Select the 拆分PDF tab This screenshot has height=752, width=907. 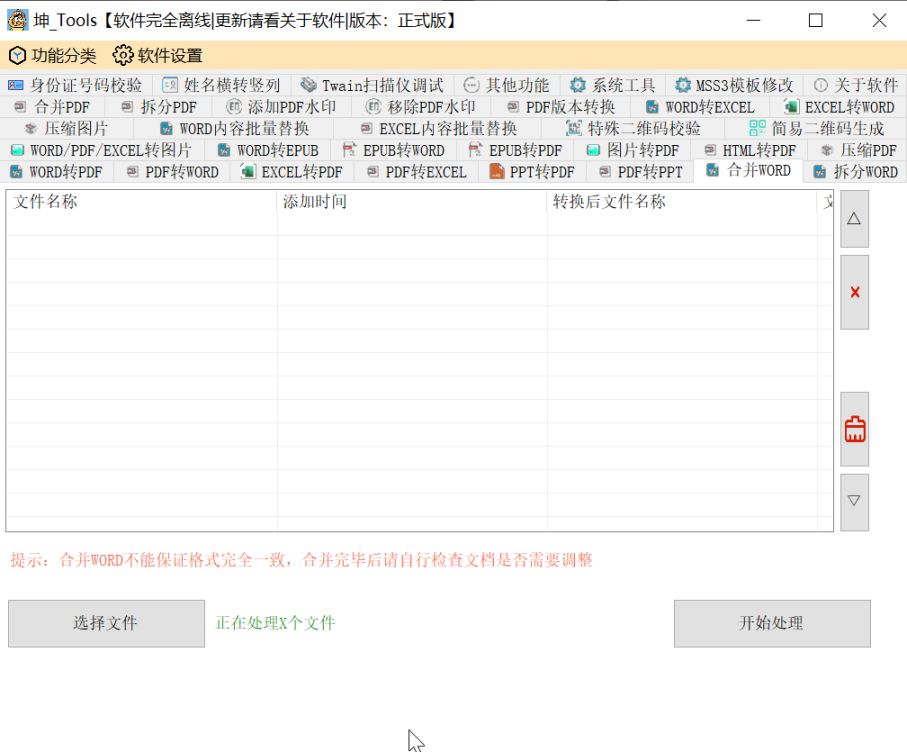(x=158, y=107)
